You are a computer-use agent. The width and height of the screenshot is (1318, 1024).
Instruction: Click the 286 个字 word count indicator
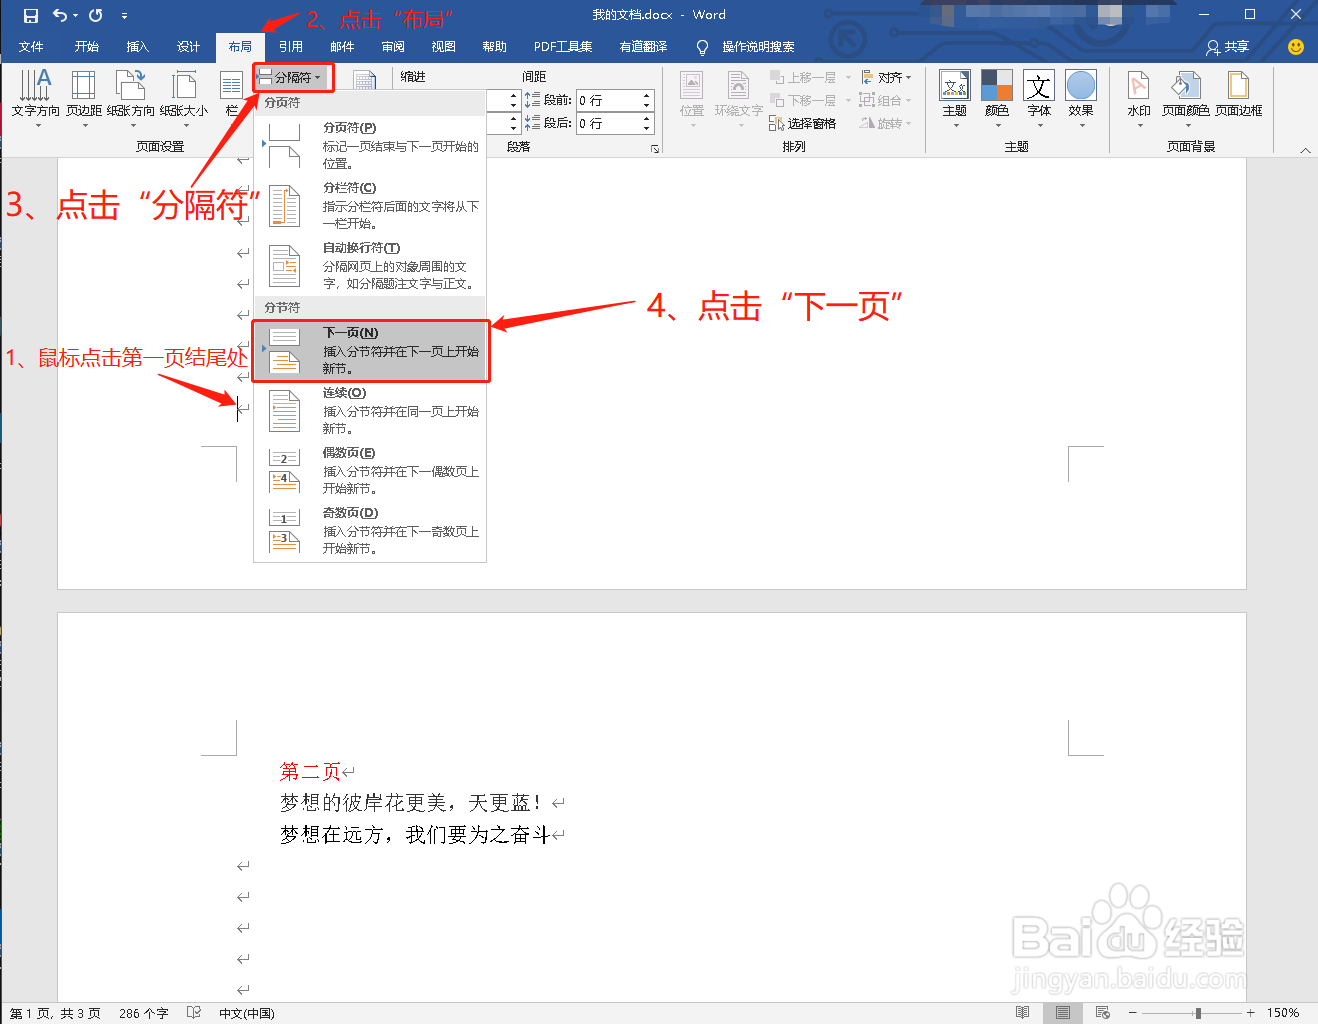click(143, 1012)
